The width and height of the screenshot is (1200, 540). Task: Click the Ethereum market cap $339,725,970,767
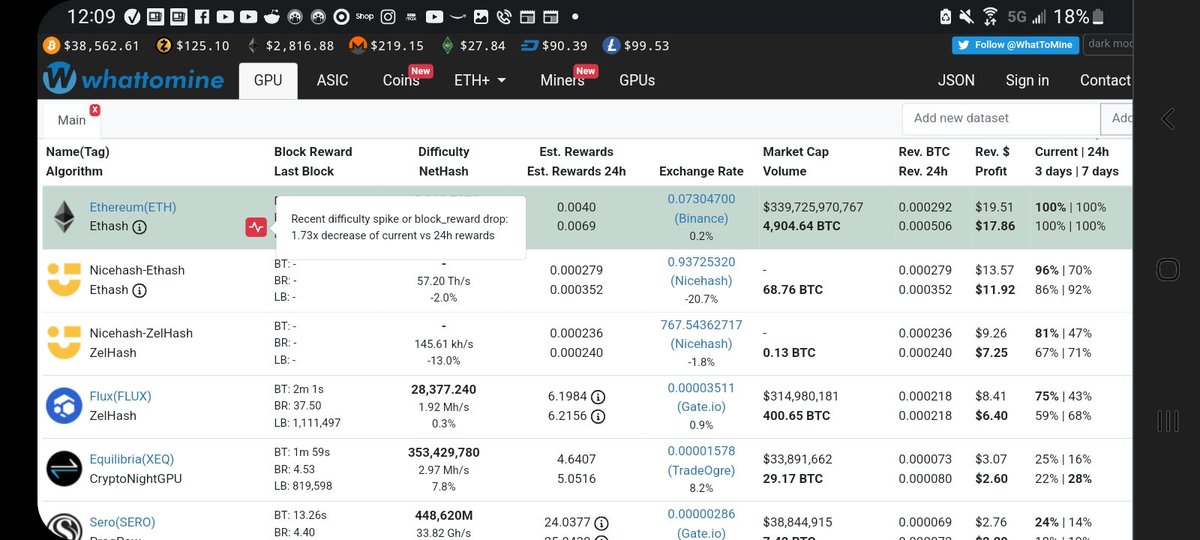(813, 207)
